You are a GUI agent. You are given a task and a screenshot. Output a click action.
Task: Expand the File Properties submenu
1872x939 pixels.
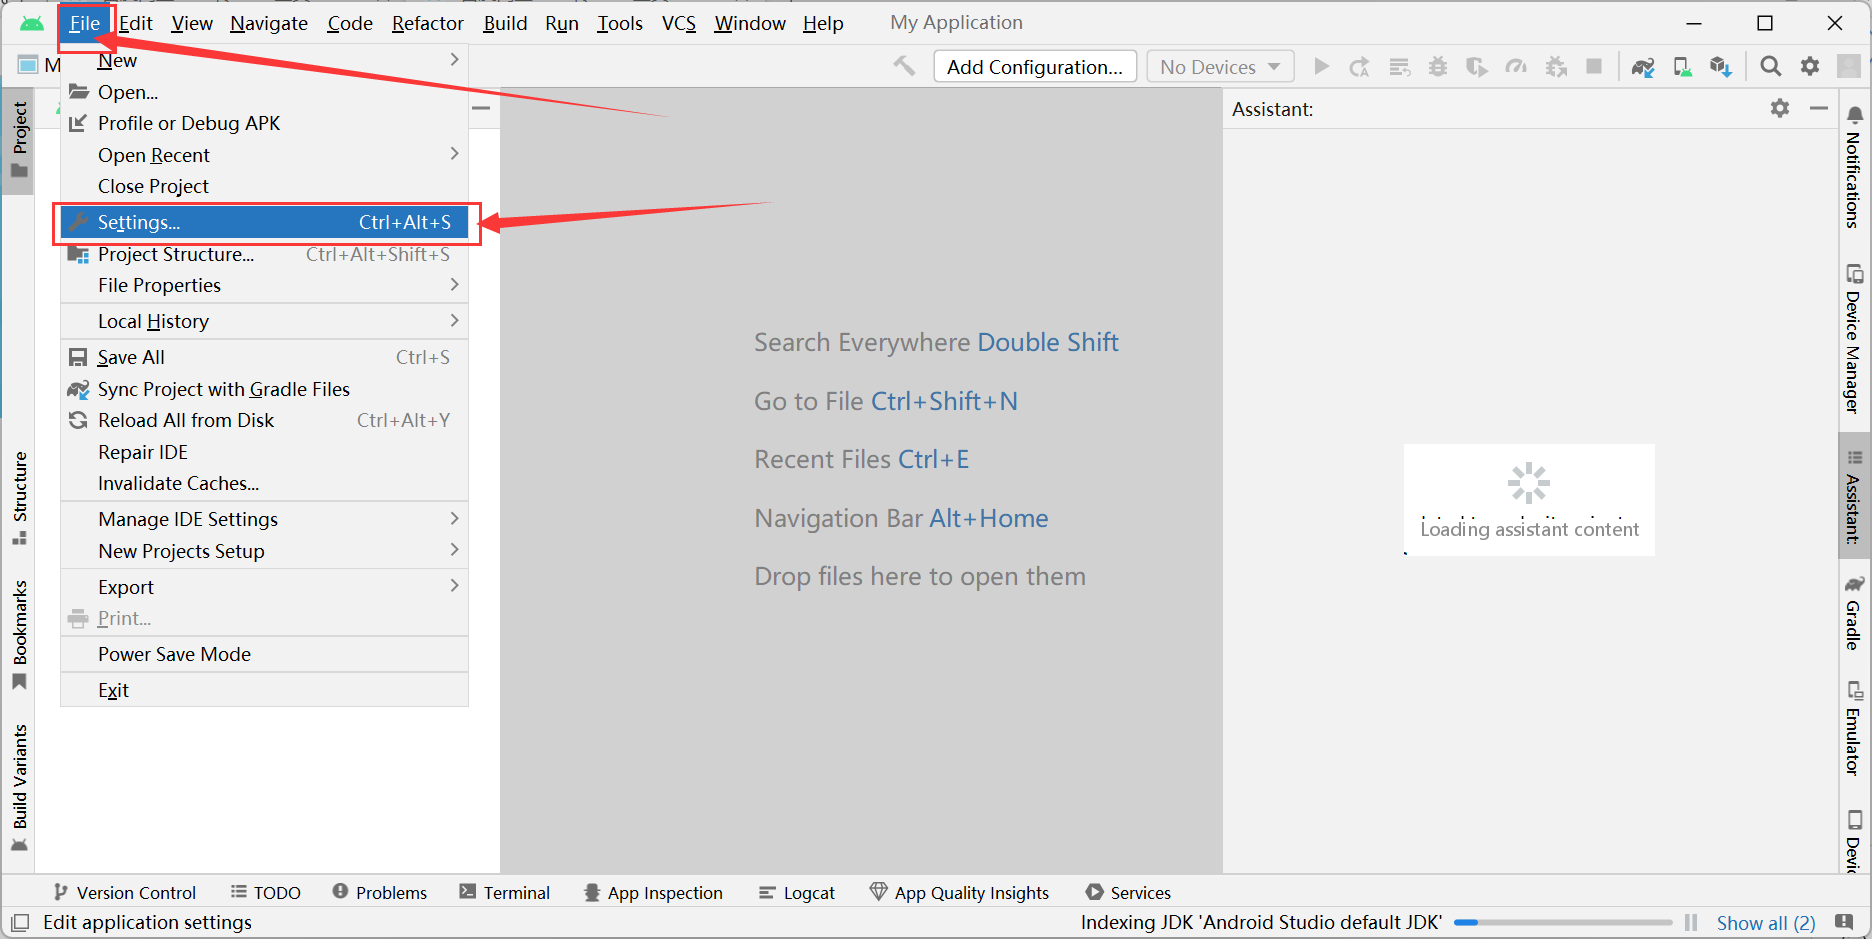(264, 285)
